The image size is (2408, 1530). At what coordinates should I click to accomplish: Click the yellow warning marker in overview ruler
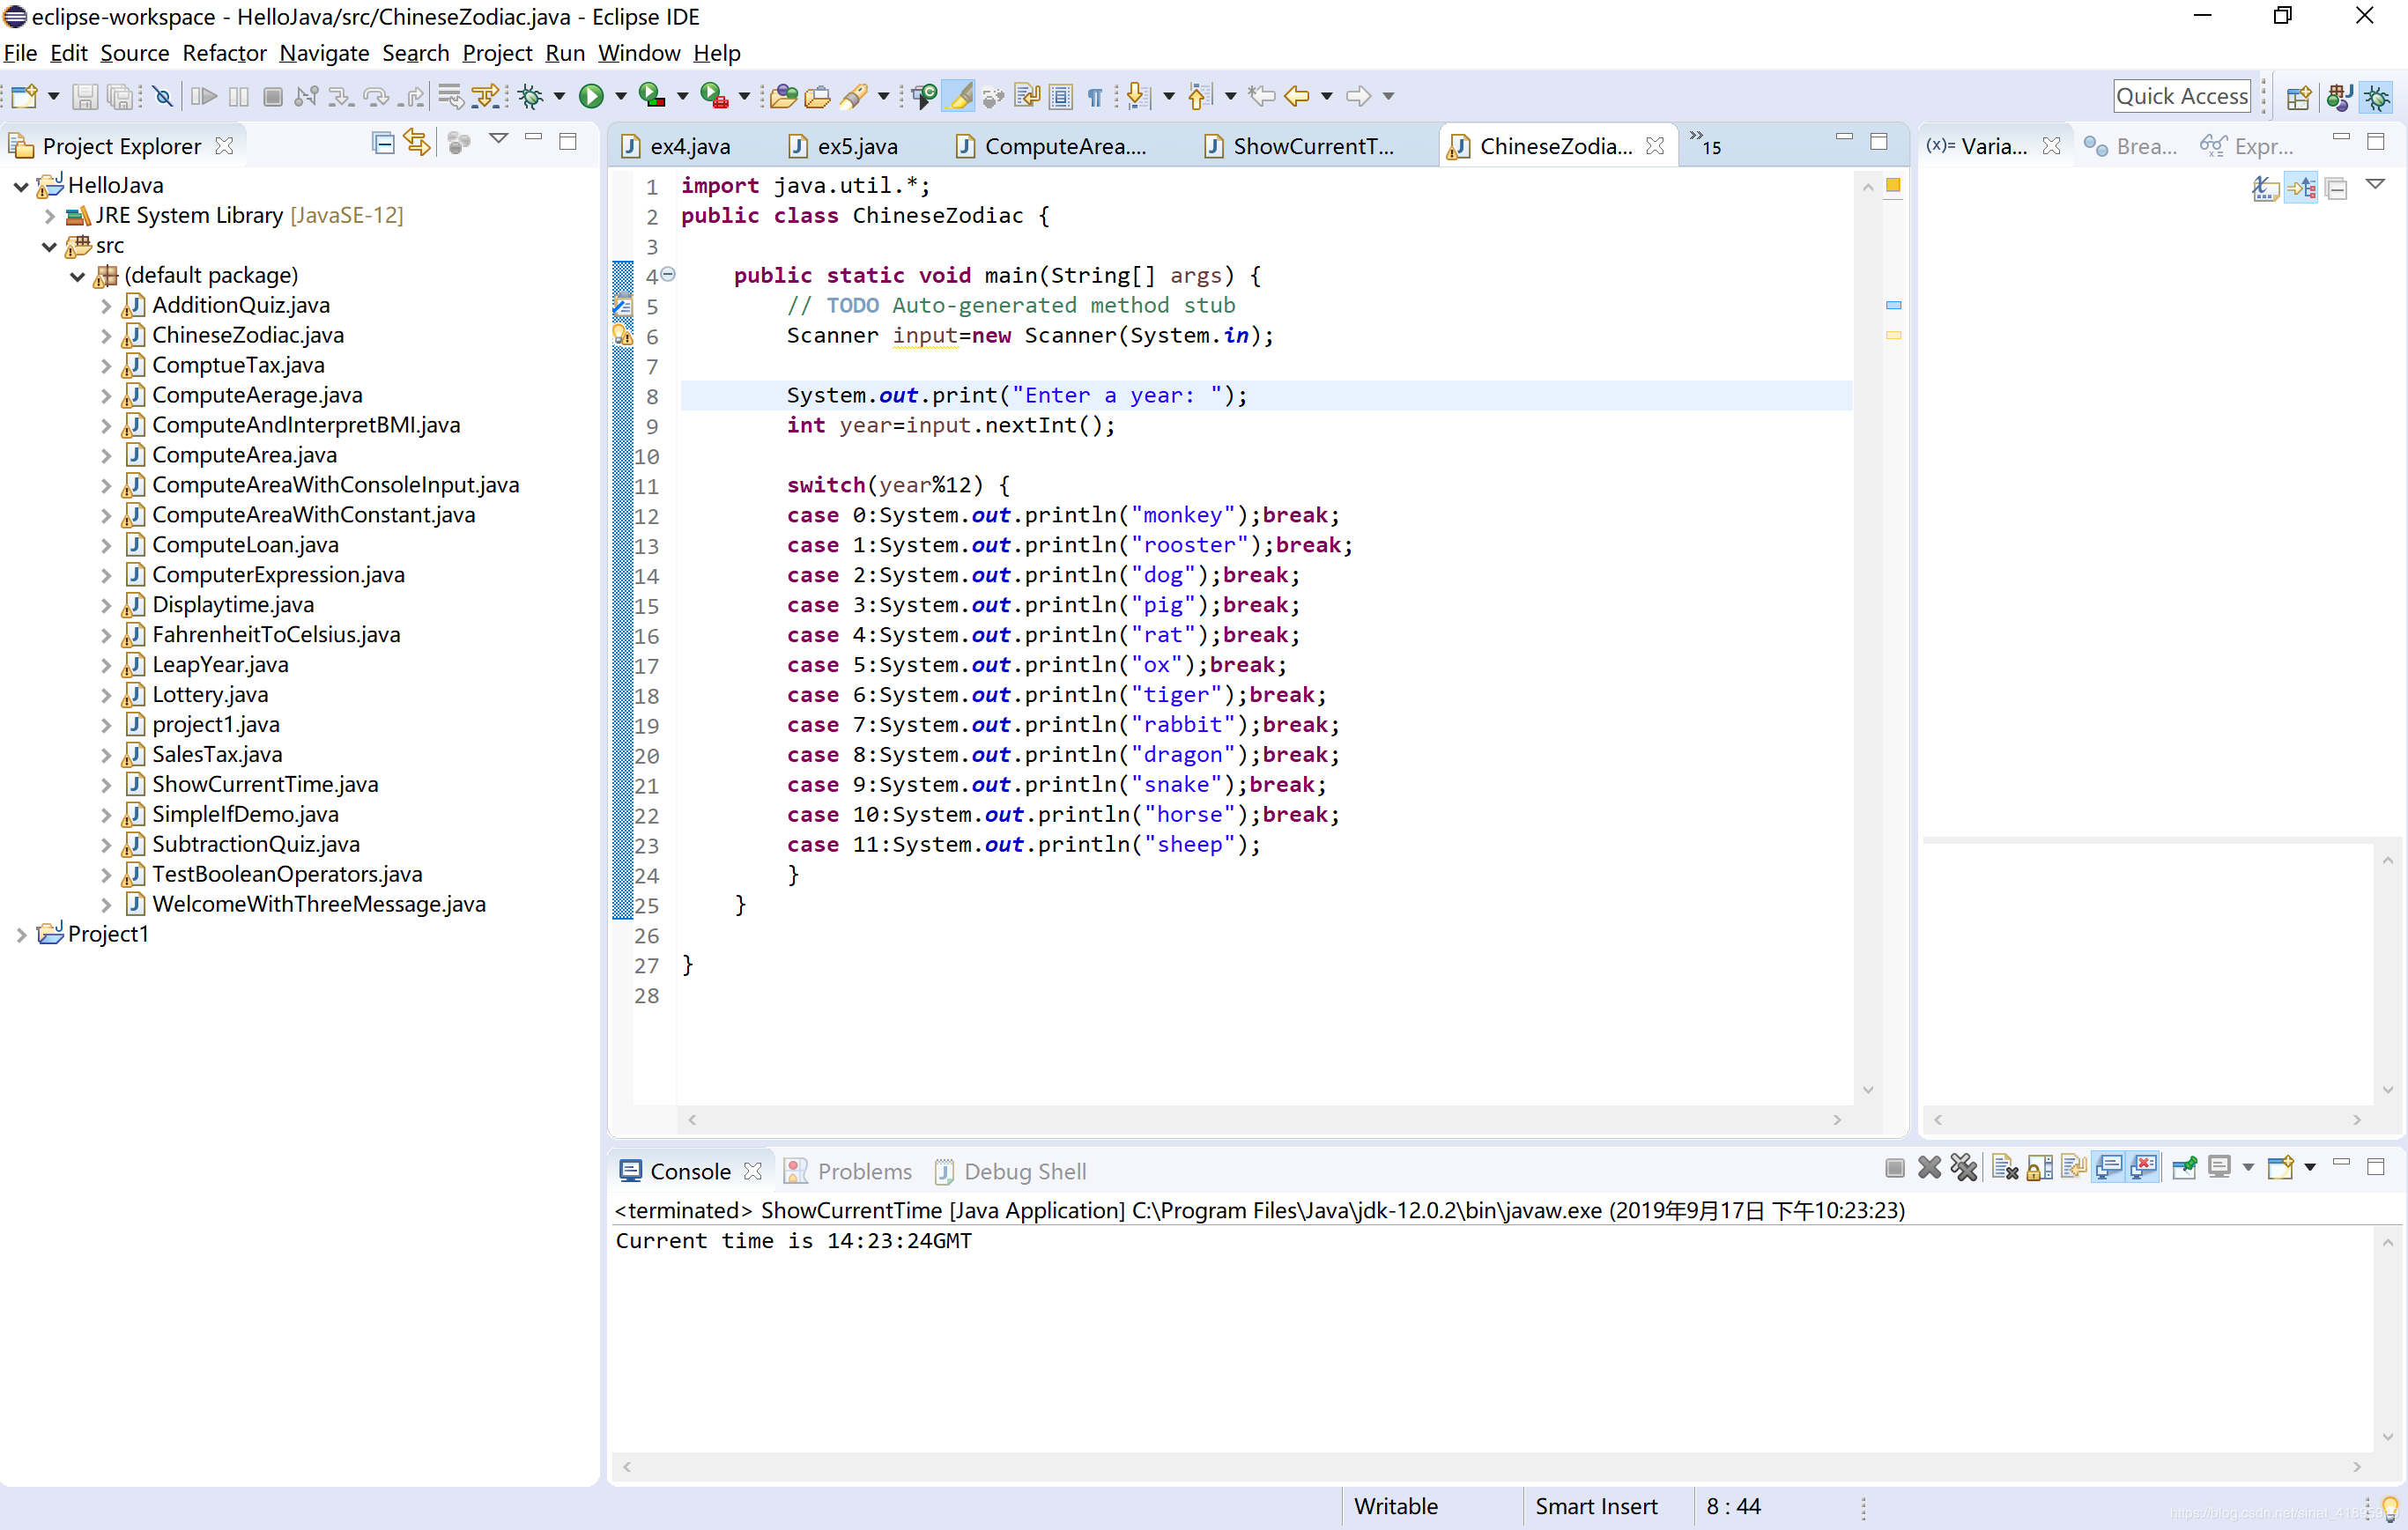[x=1893, y=336]
